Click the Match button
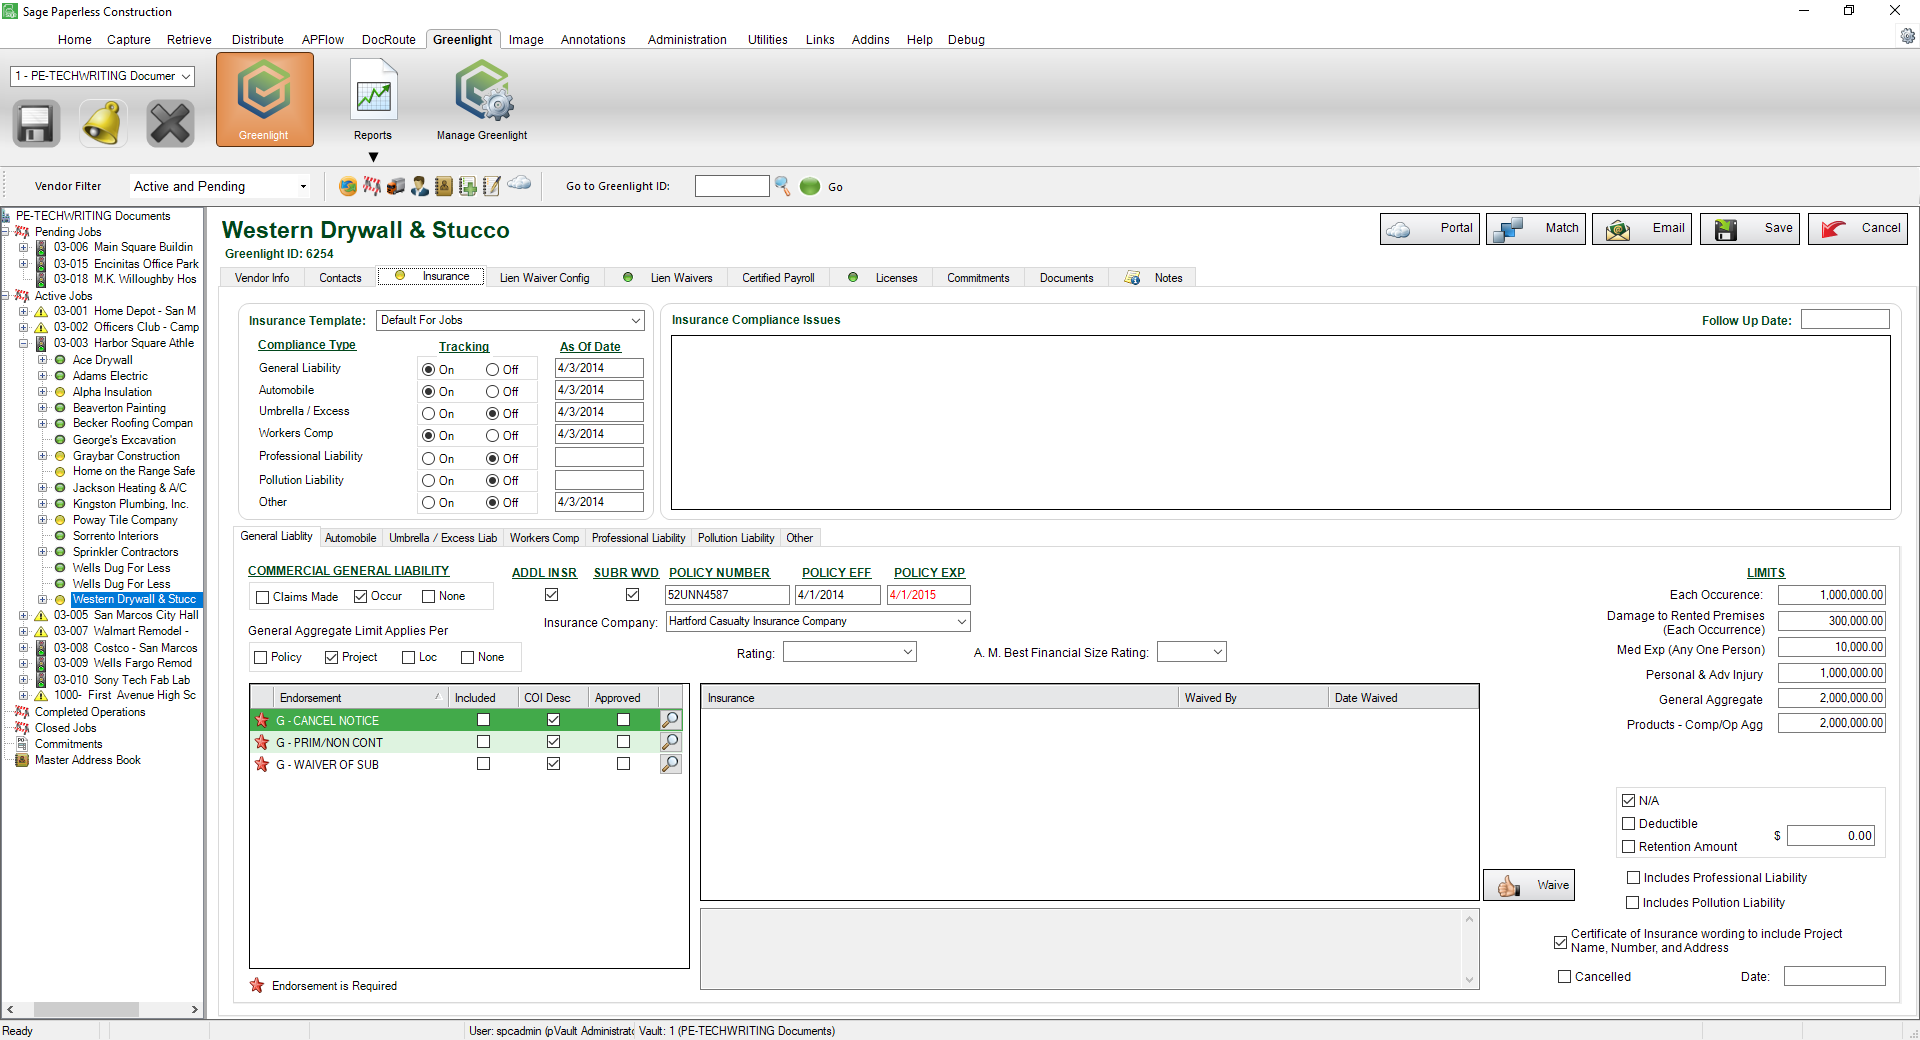 pos(1536,229)
